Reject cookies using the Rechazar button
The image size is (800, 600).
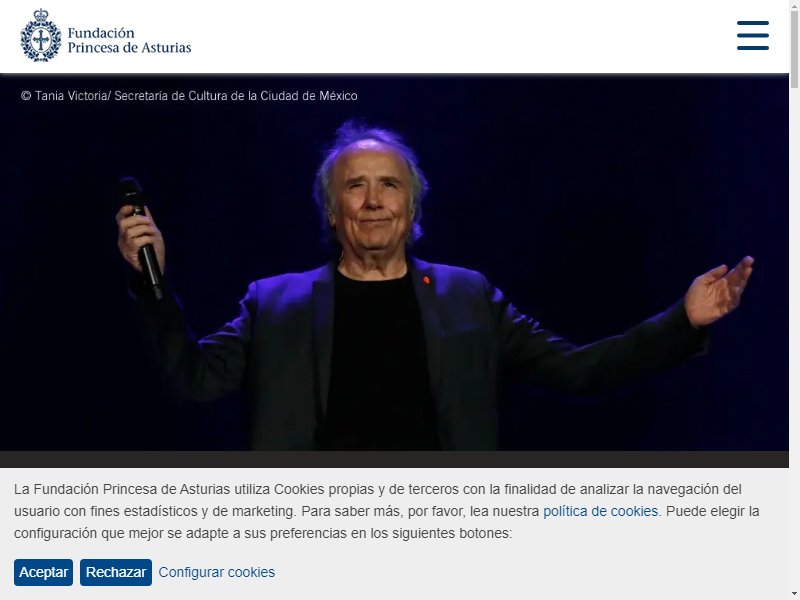tap(116, 572)
